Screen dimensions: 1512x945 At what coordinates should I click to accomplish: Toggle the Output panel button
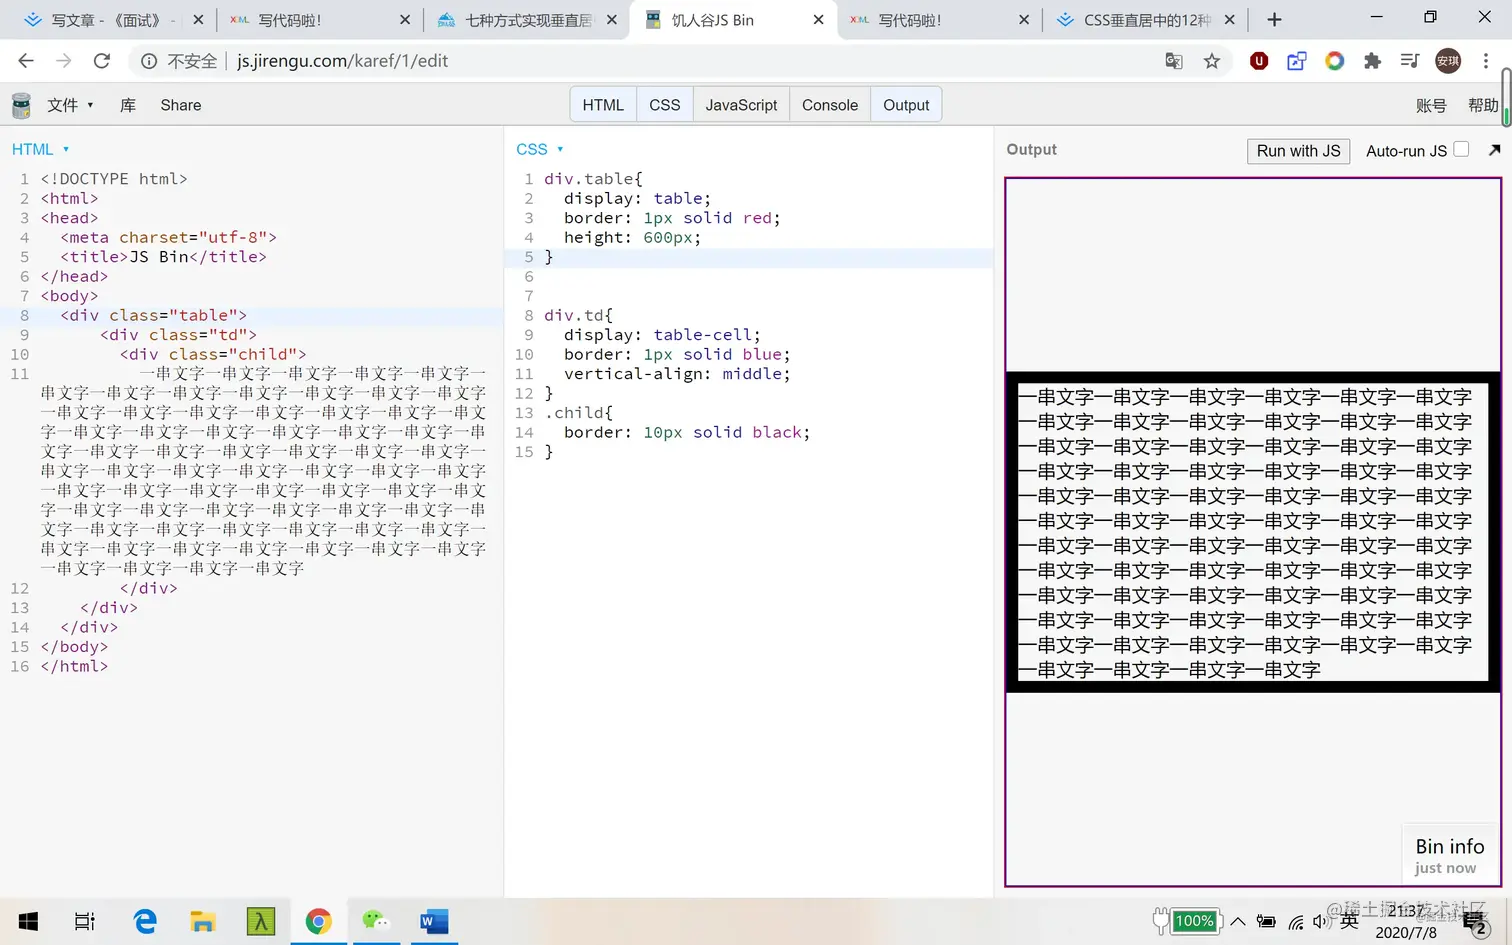click(x=906, y=105)
